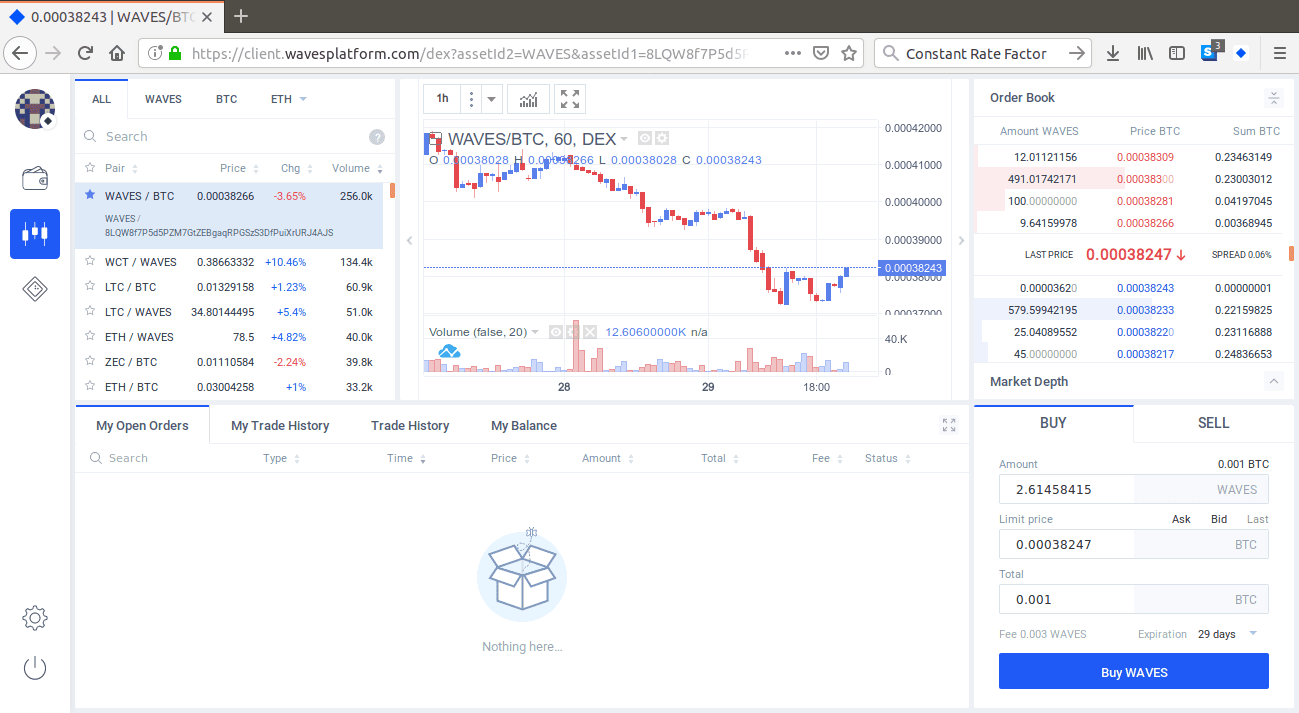1299x713 pixels.
Task: Bookmark this page with the star icon
Action: 849,53
